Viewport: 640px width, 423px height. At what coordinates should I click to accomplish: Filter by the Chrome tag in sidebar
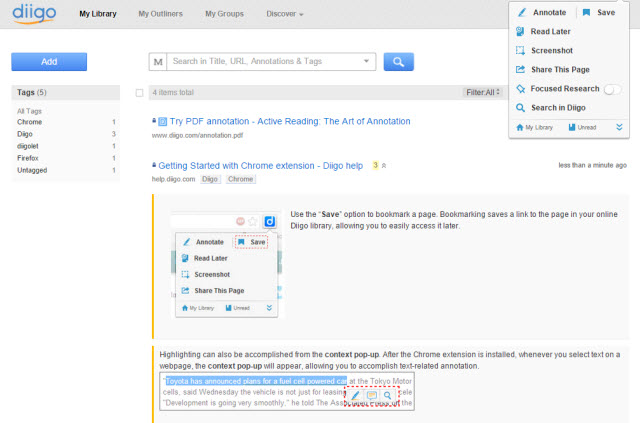pos(29,122)
